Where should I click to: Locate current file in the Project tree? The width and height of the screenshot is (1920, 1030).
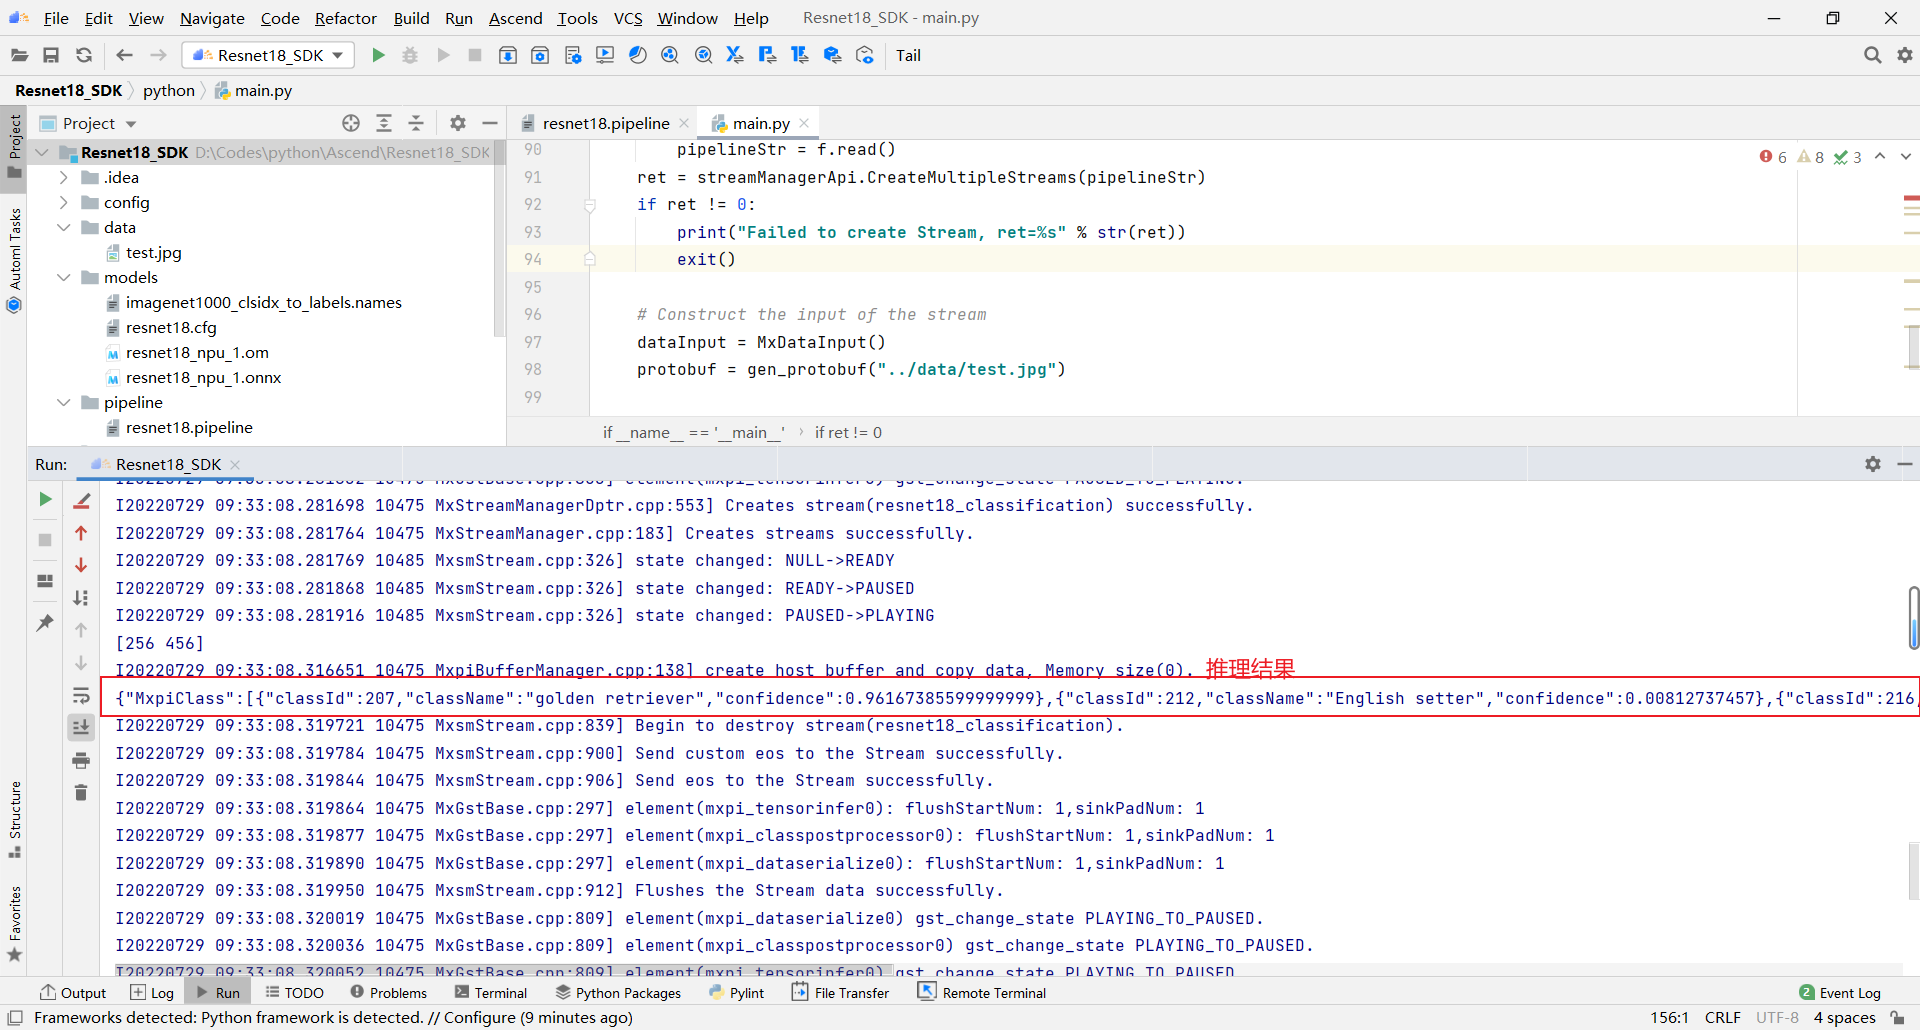tap(351, 123)
